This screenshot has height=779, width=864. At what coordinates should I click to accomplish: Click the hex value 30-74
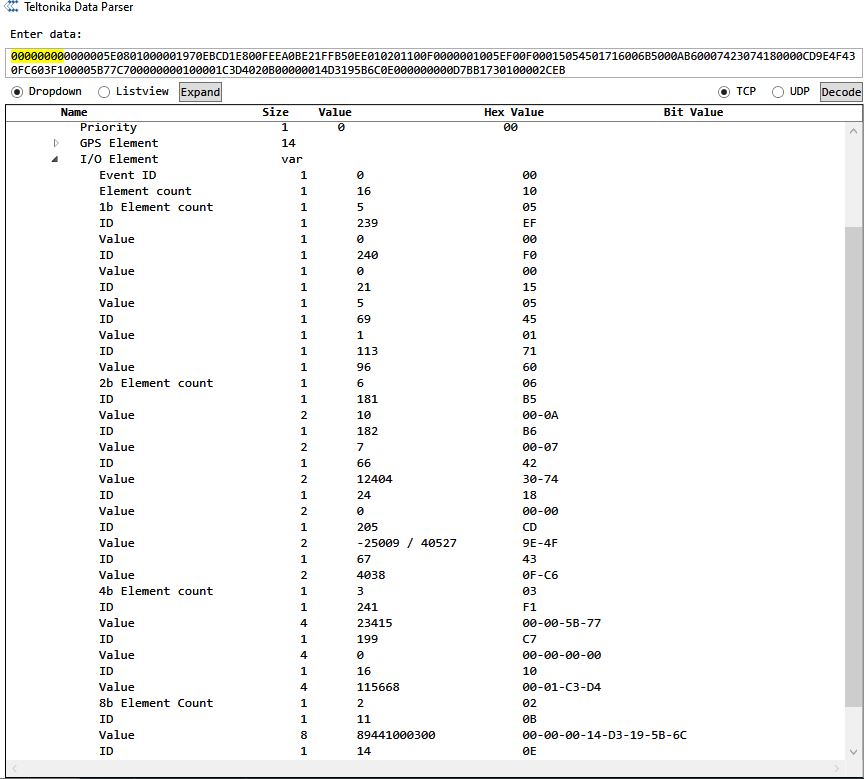coord(540,479)
